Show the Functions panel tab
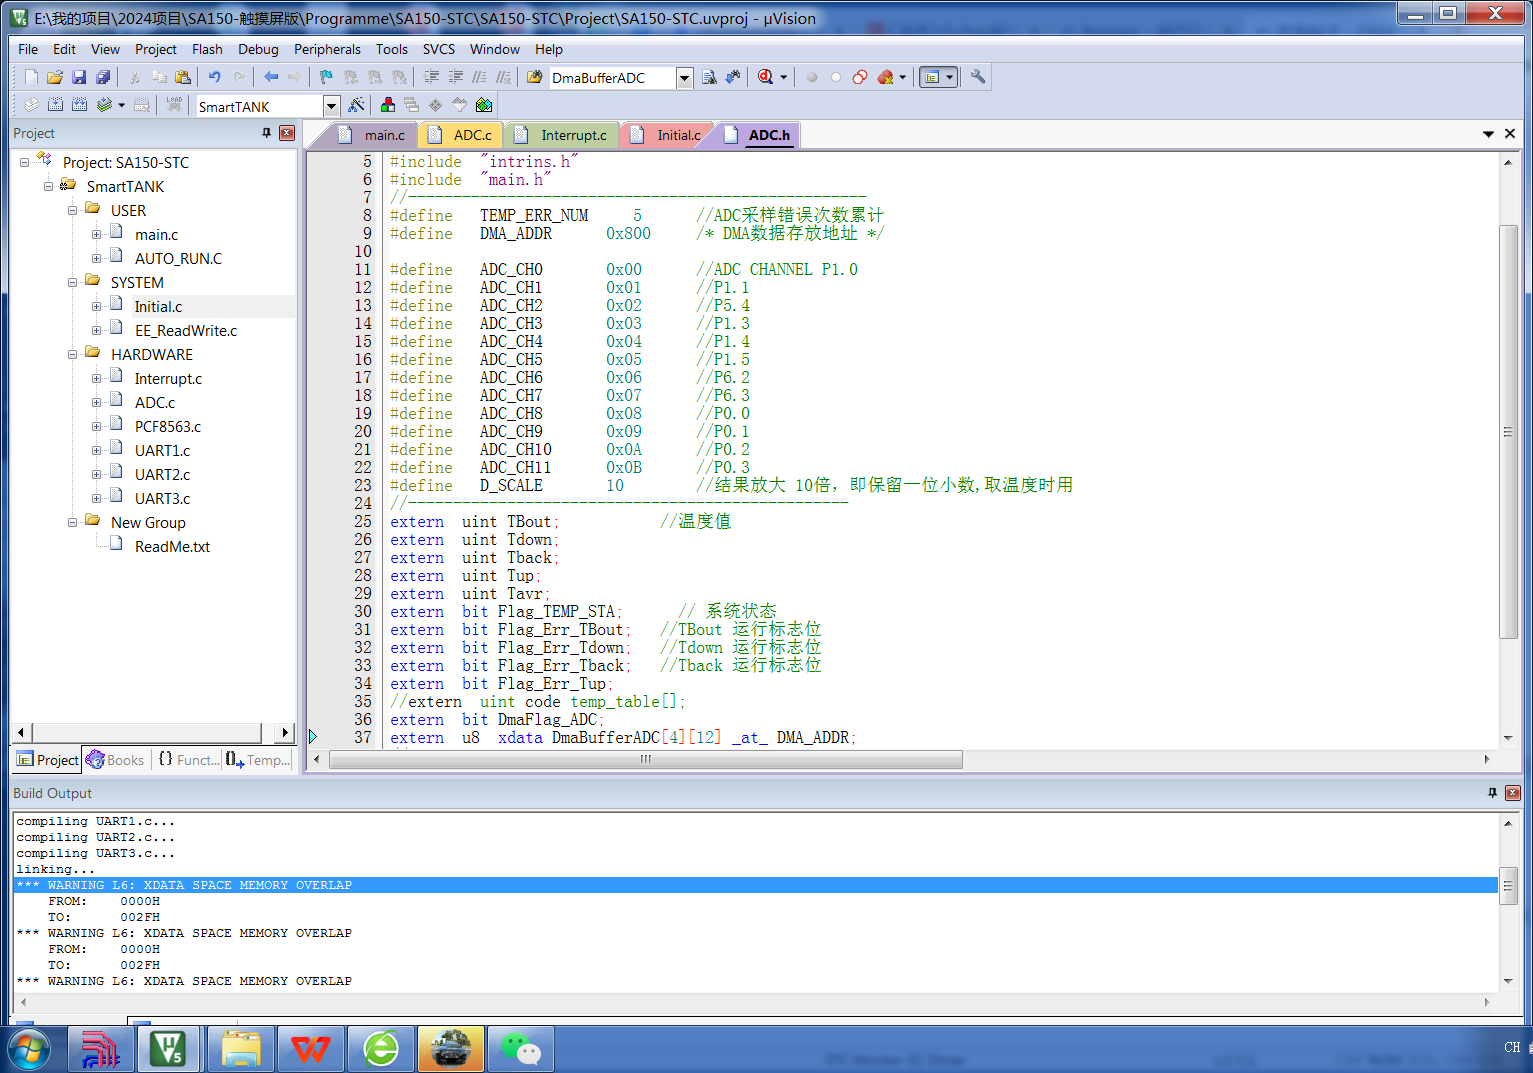The height and width of the screenshot is (1073, 1533). pyautogui.click(x=189, y=760)
